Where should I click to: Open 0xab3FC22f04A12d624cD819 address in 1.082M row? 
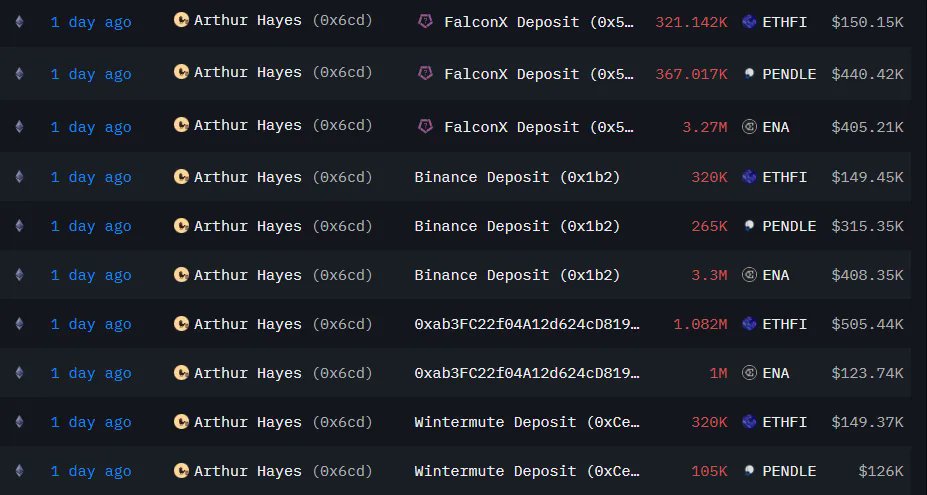tap(527, 324)
